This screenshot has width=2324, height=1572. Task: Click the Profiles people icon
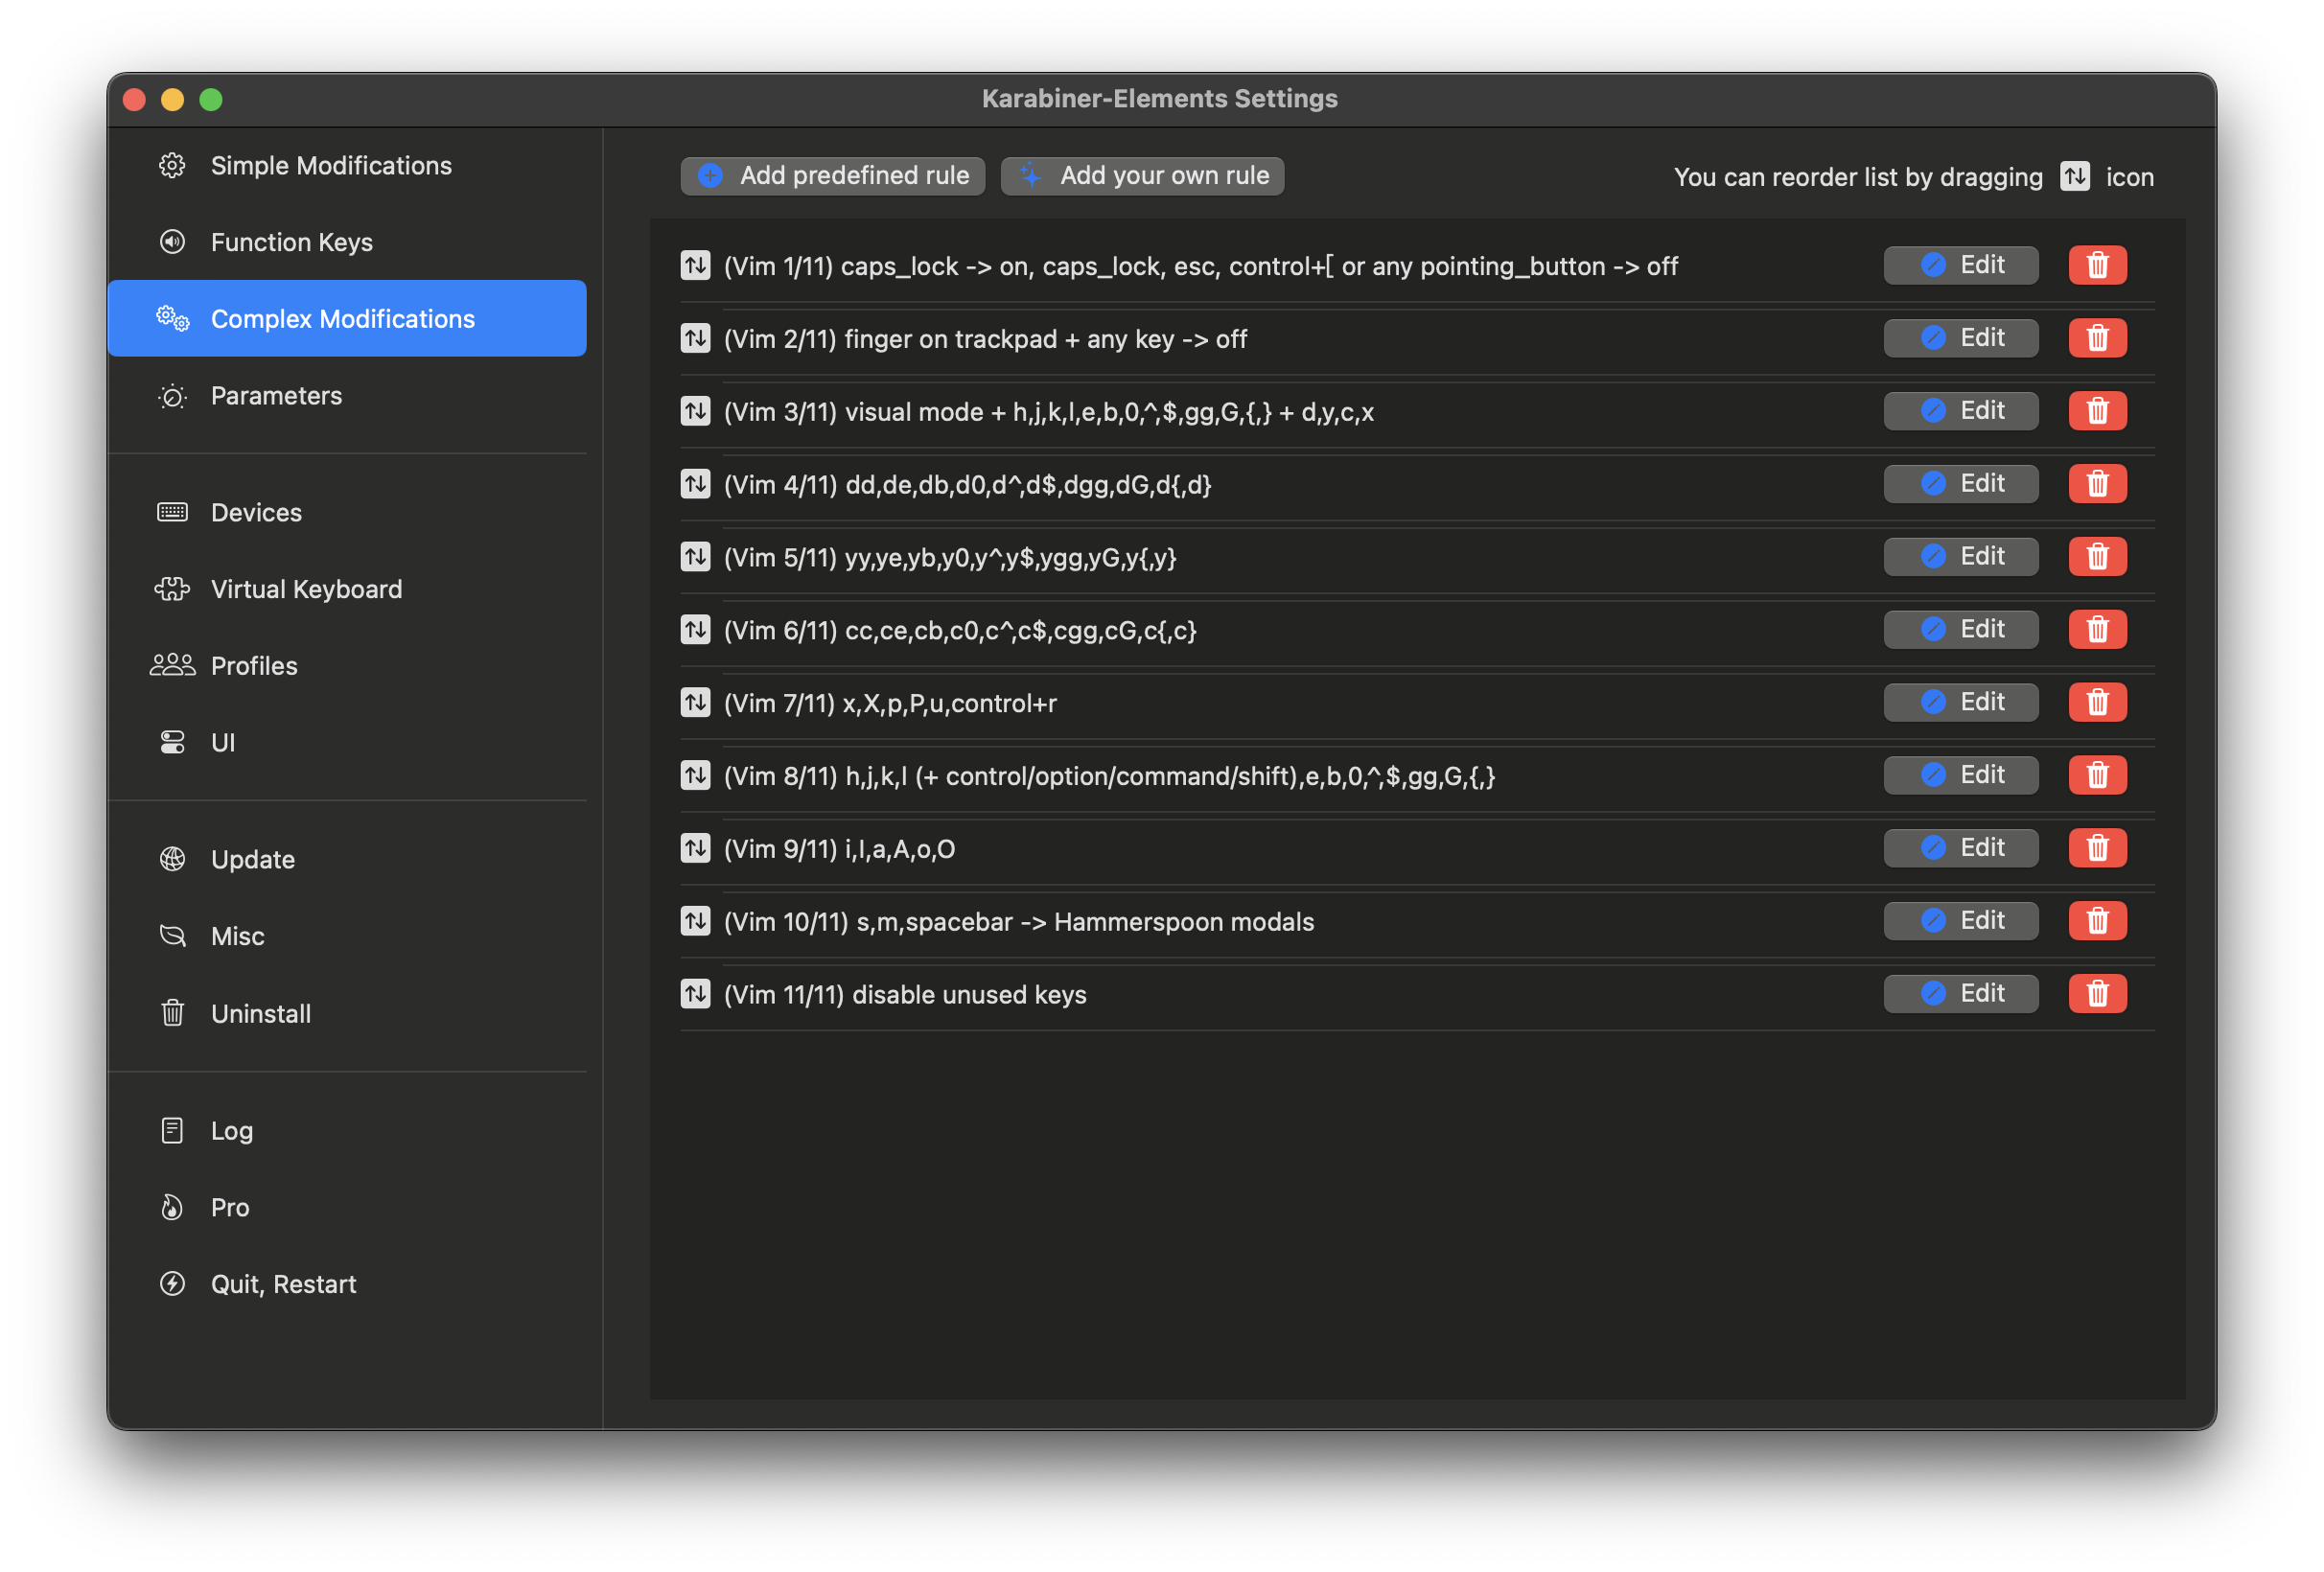click(x=172, y=665)
